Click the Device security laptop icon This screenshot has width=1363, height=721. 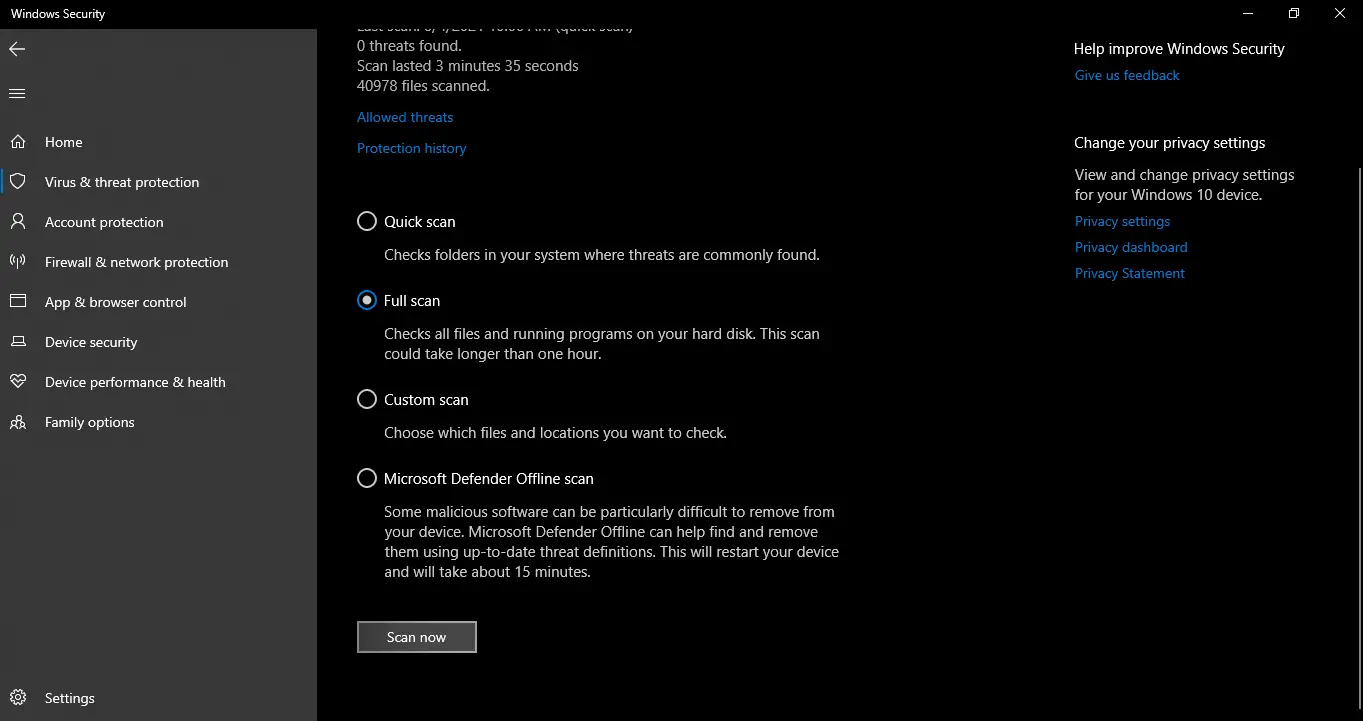tap(18, 342)
